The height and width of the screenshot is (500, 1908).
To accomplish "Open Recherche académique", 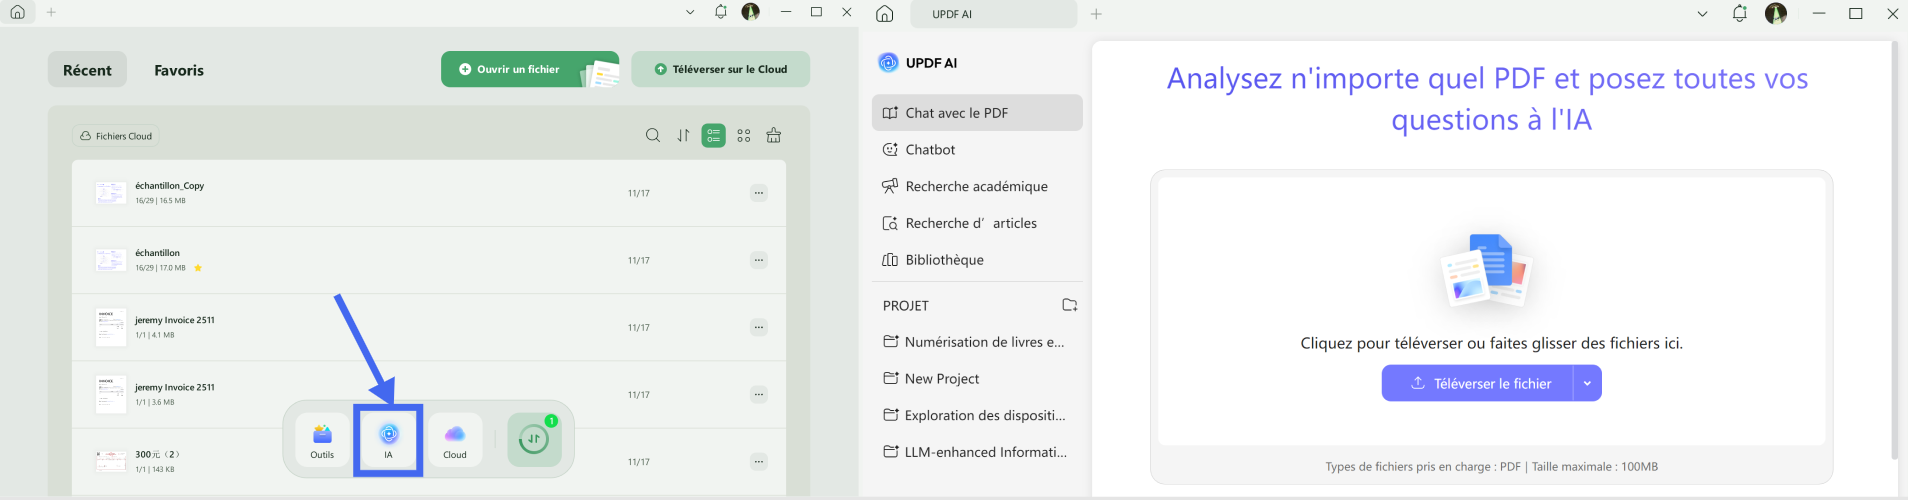I will 977,187.
